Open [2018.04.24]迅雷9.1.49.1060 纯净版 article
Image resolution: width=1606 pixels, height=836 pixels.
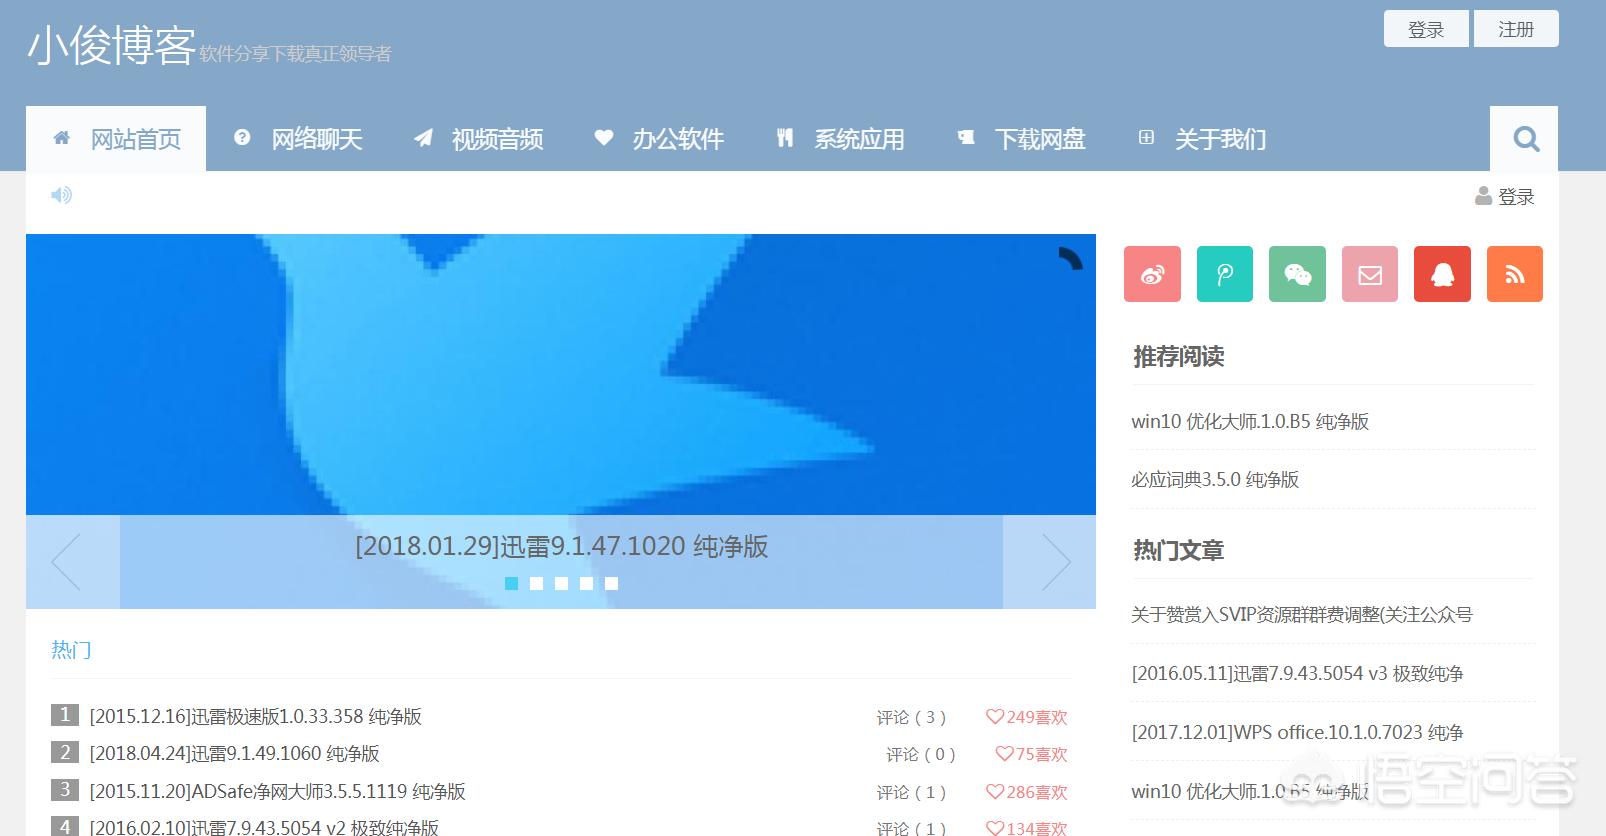tap(235, 753)
